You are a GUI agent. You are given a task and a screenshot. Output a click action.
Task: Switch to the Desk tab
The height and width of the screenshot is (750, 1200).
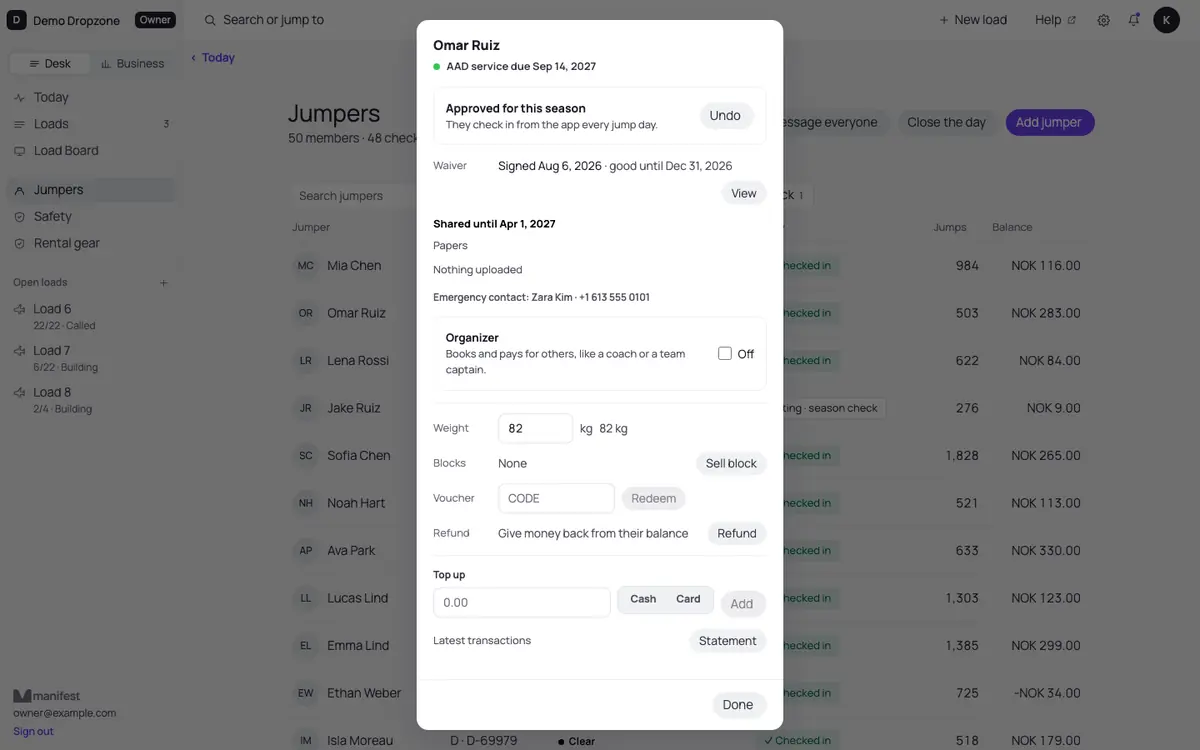coord(50,64)
